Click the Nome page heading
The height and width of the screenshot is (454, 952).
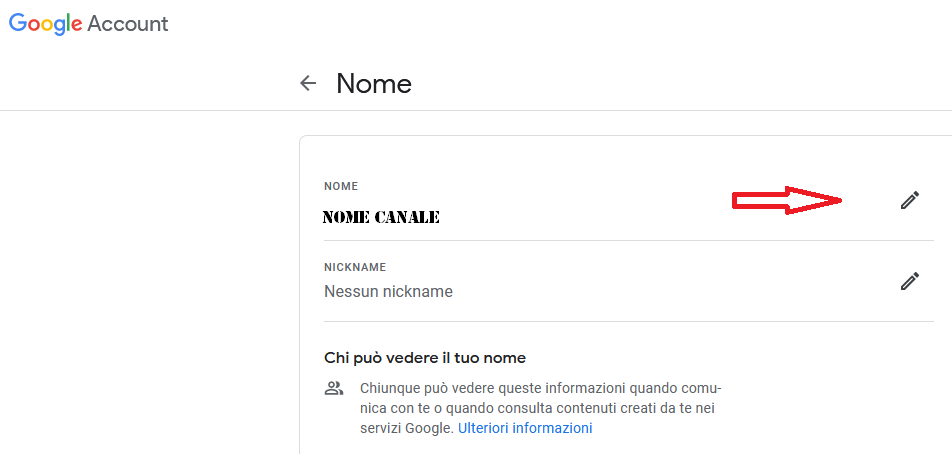click(x=374, y=83)
